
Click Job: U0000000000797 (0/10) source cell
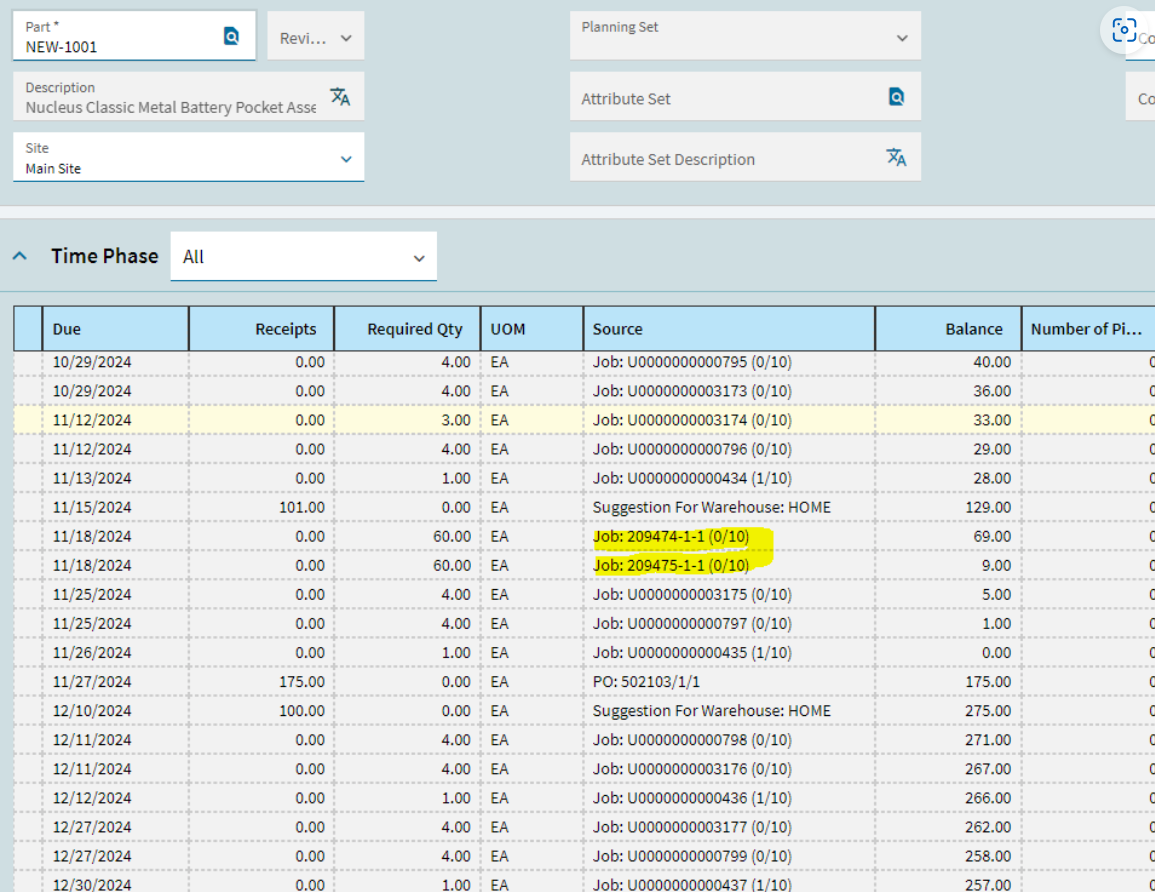(692, 623)
